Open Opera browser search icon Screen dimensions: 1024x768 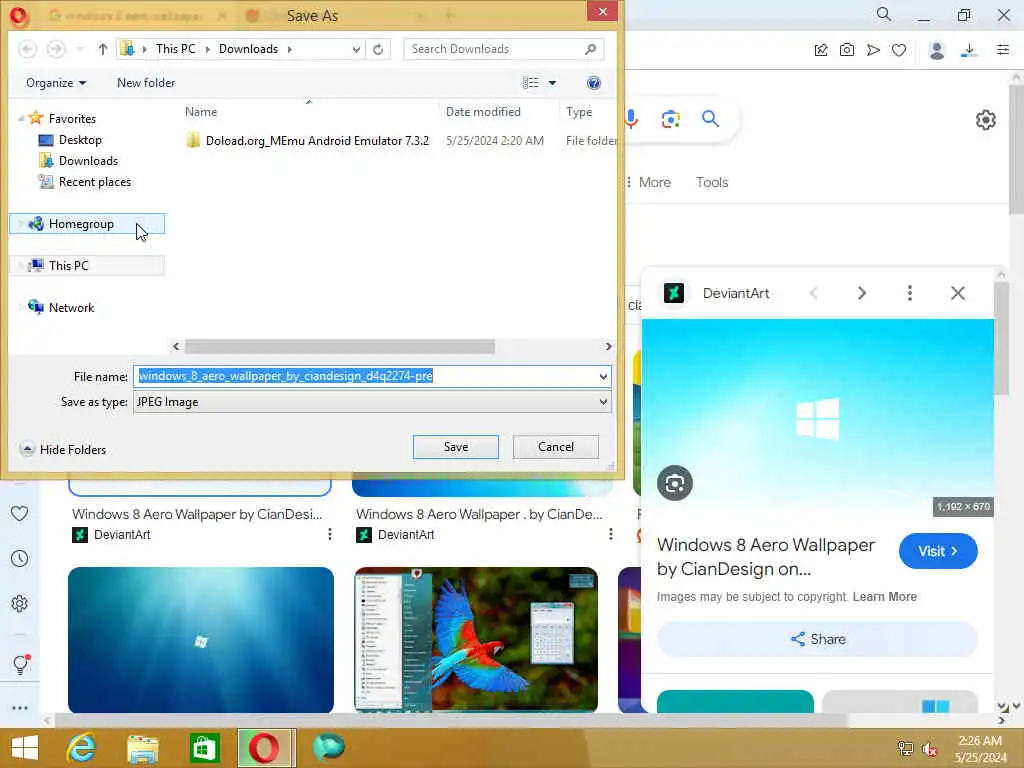[884, 14]
